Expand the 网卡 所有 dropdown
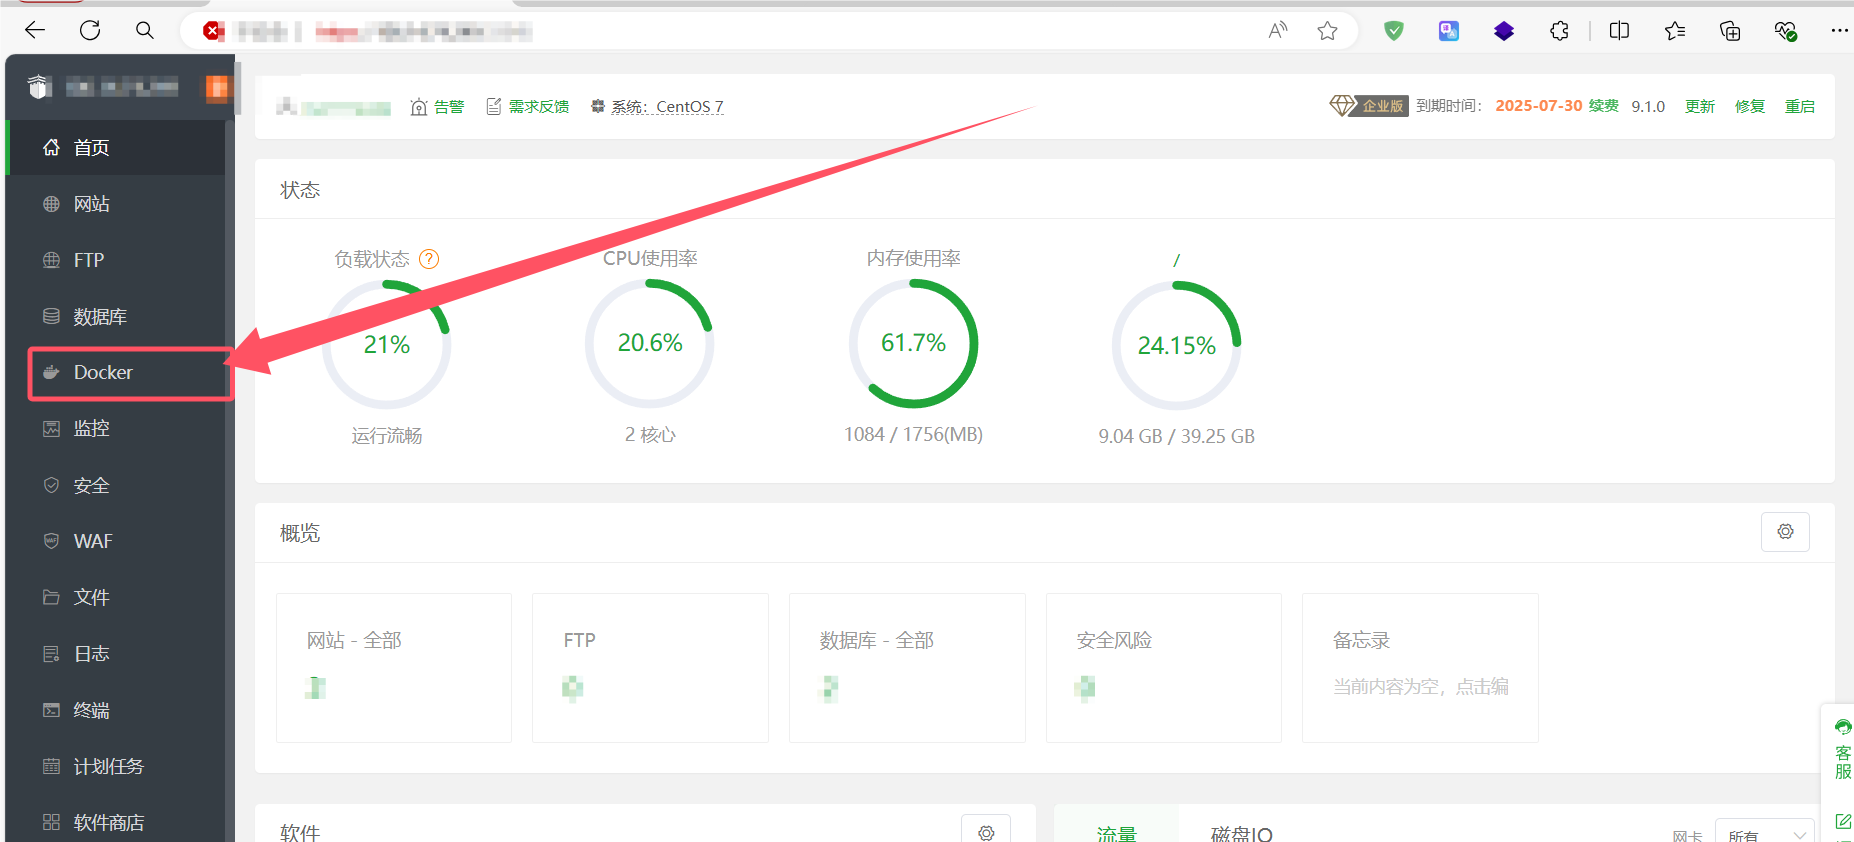 1766,832
